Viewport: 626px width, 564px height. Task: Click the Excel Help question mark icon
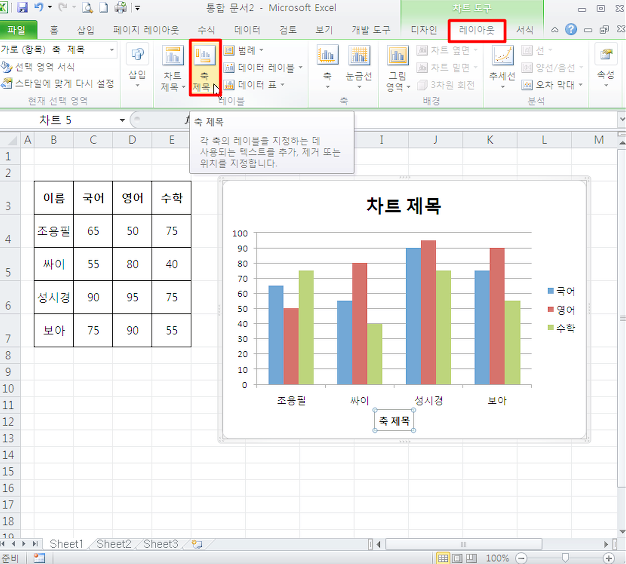571,30
